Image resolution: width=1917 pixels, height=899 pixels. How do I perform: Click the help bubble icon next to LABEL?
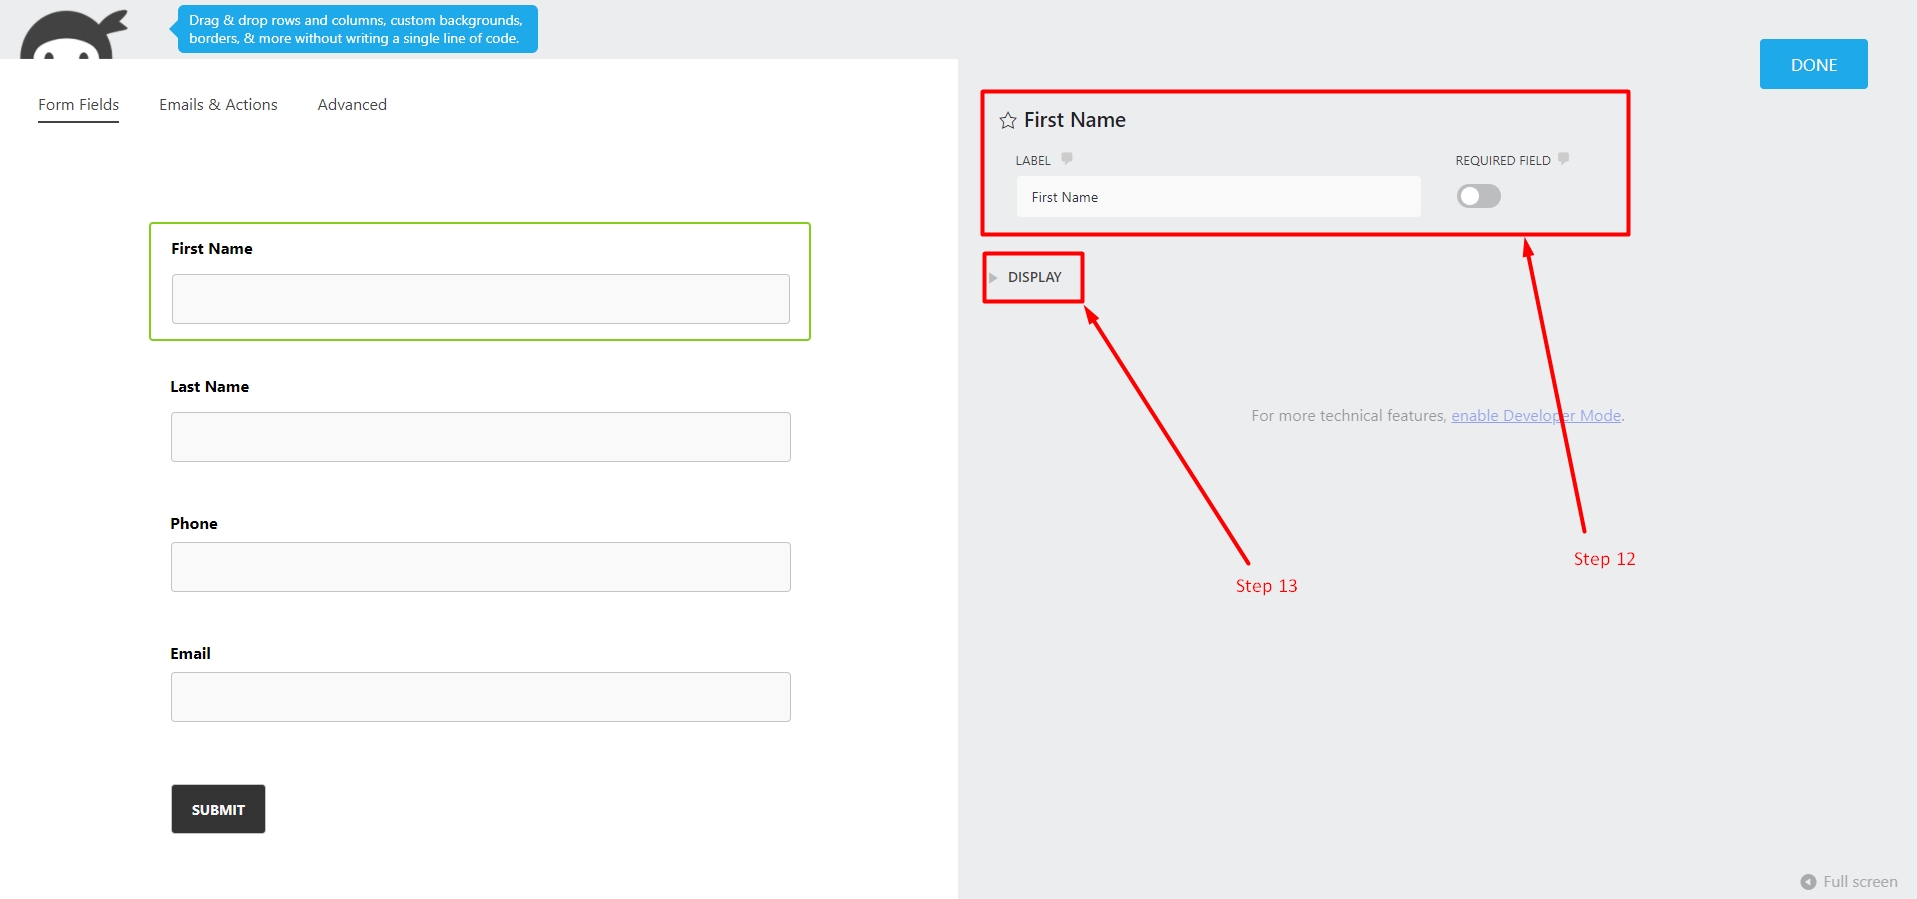tap(1067, 158)
